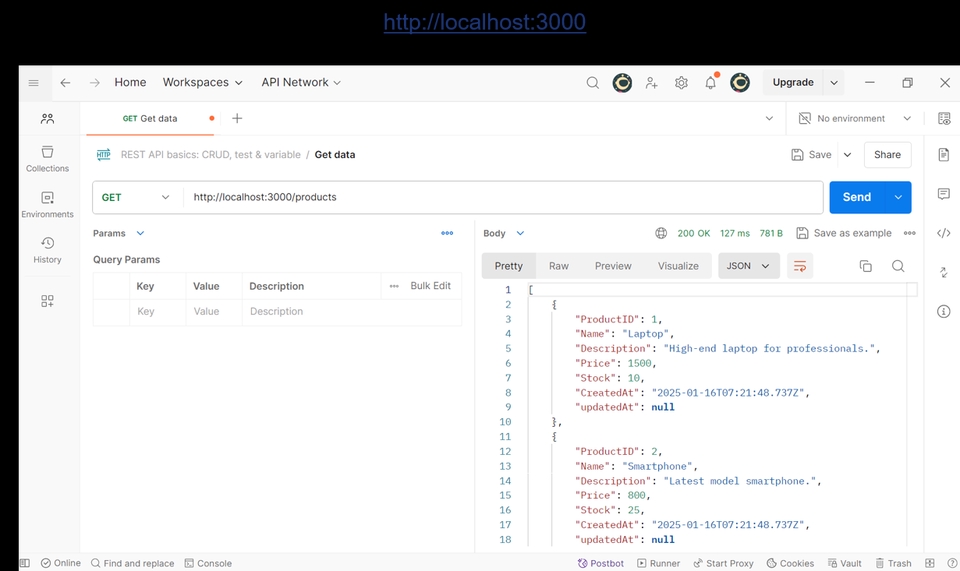
Task: Open Find and replace
Action: (x=132, y=563)
